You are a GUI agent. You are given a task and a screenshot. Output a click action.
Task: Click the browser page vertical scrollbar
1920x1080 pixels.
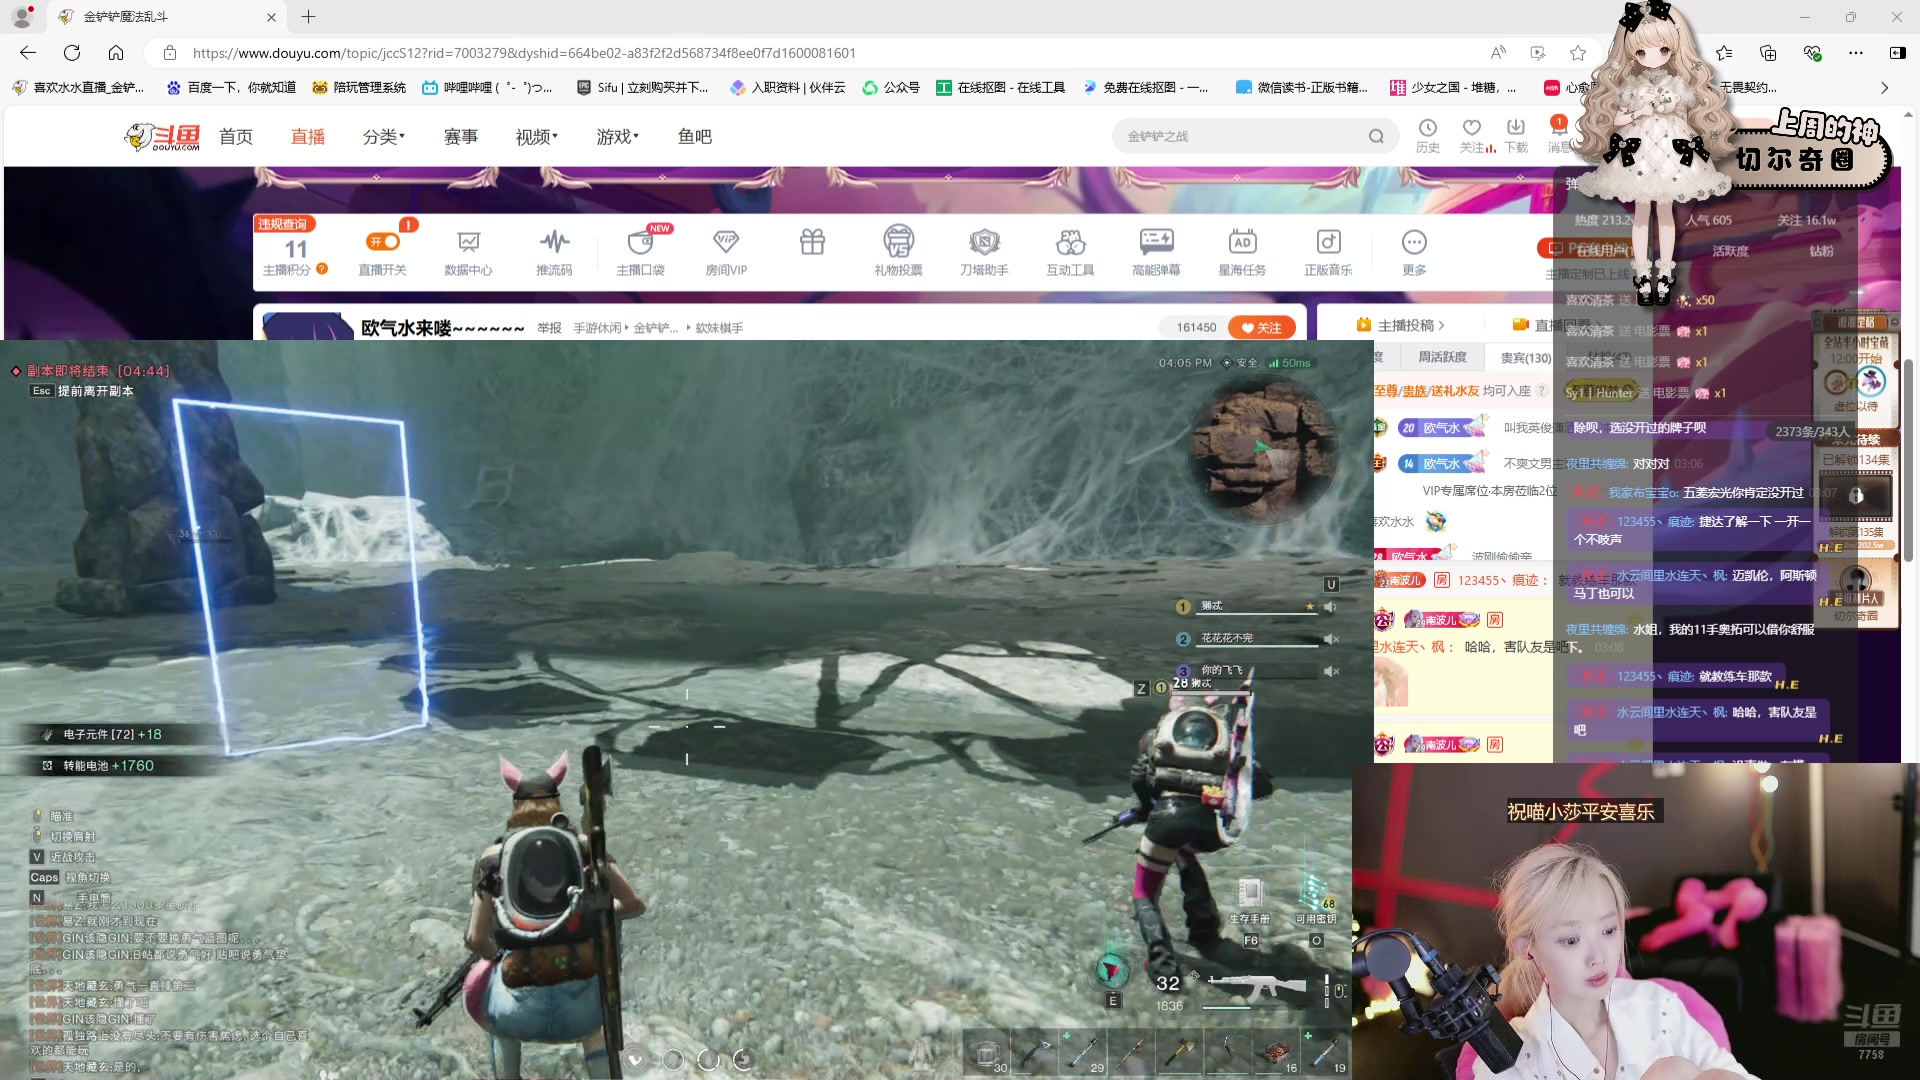click(1908, 460)
